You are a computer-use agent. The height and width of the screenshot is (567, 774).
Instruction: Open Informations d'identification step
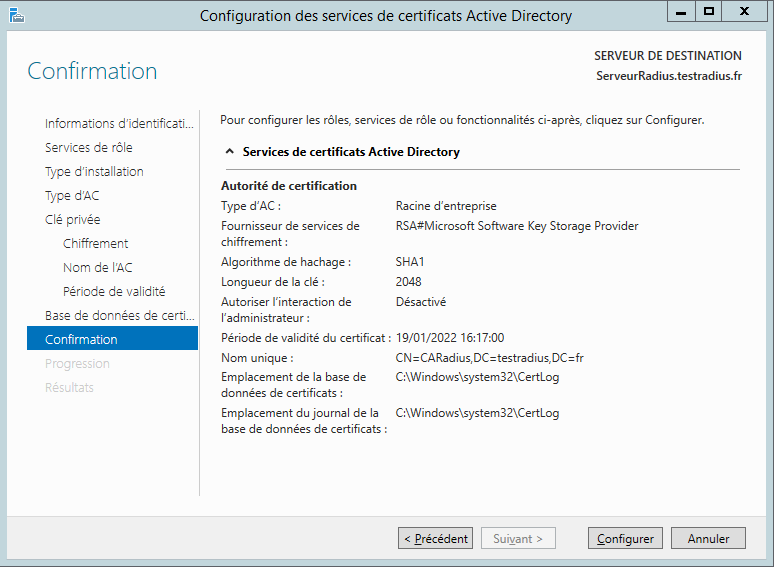tap(119, 123)
